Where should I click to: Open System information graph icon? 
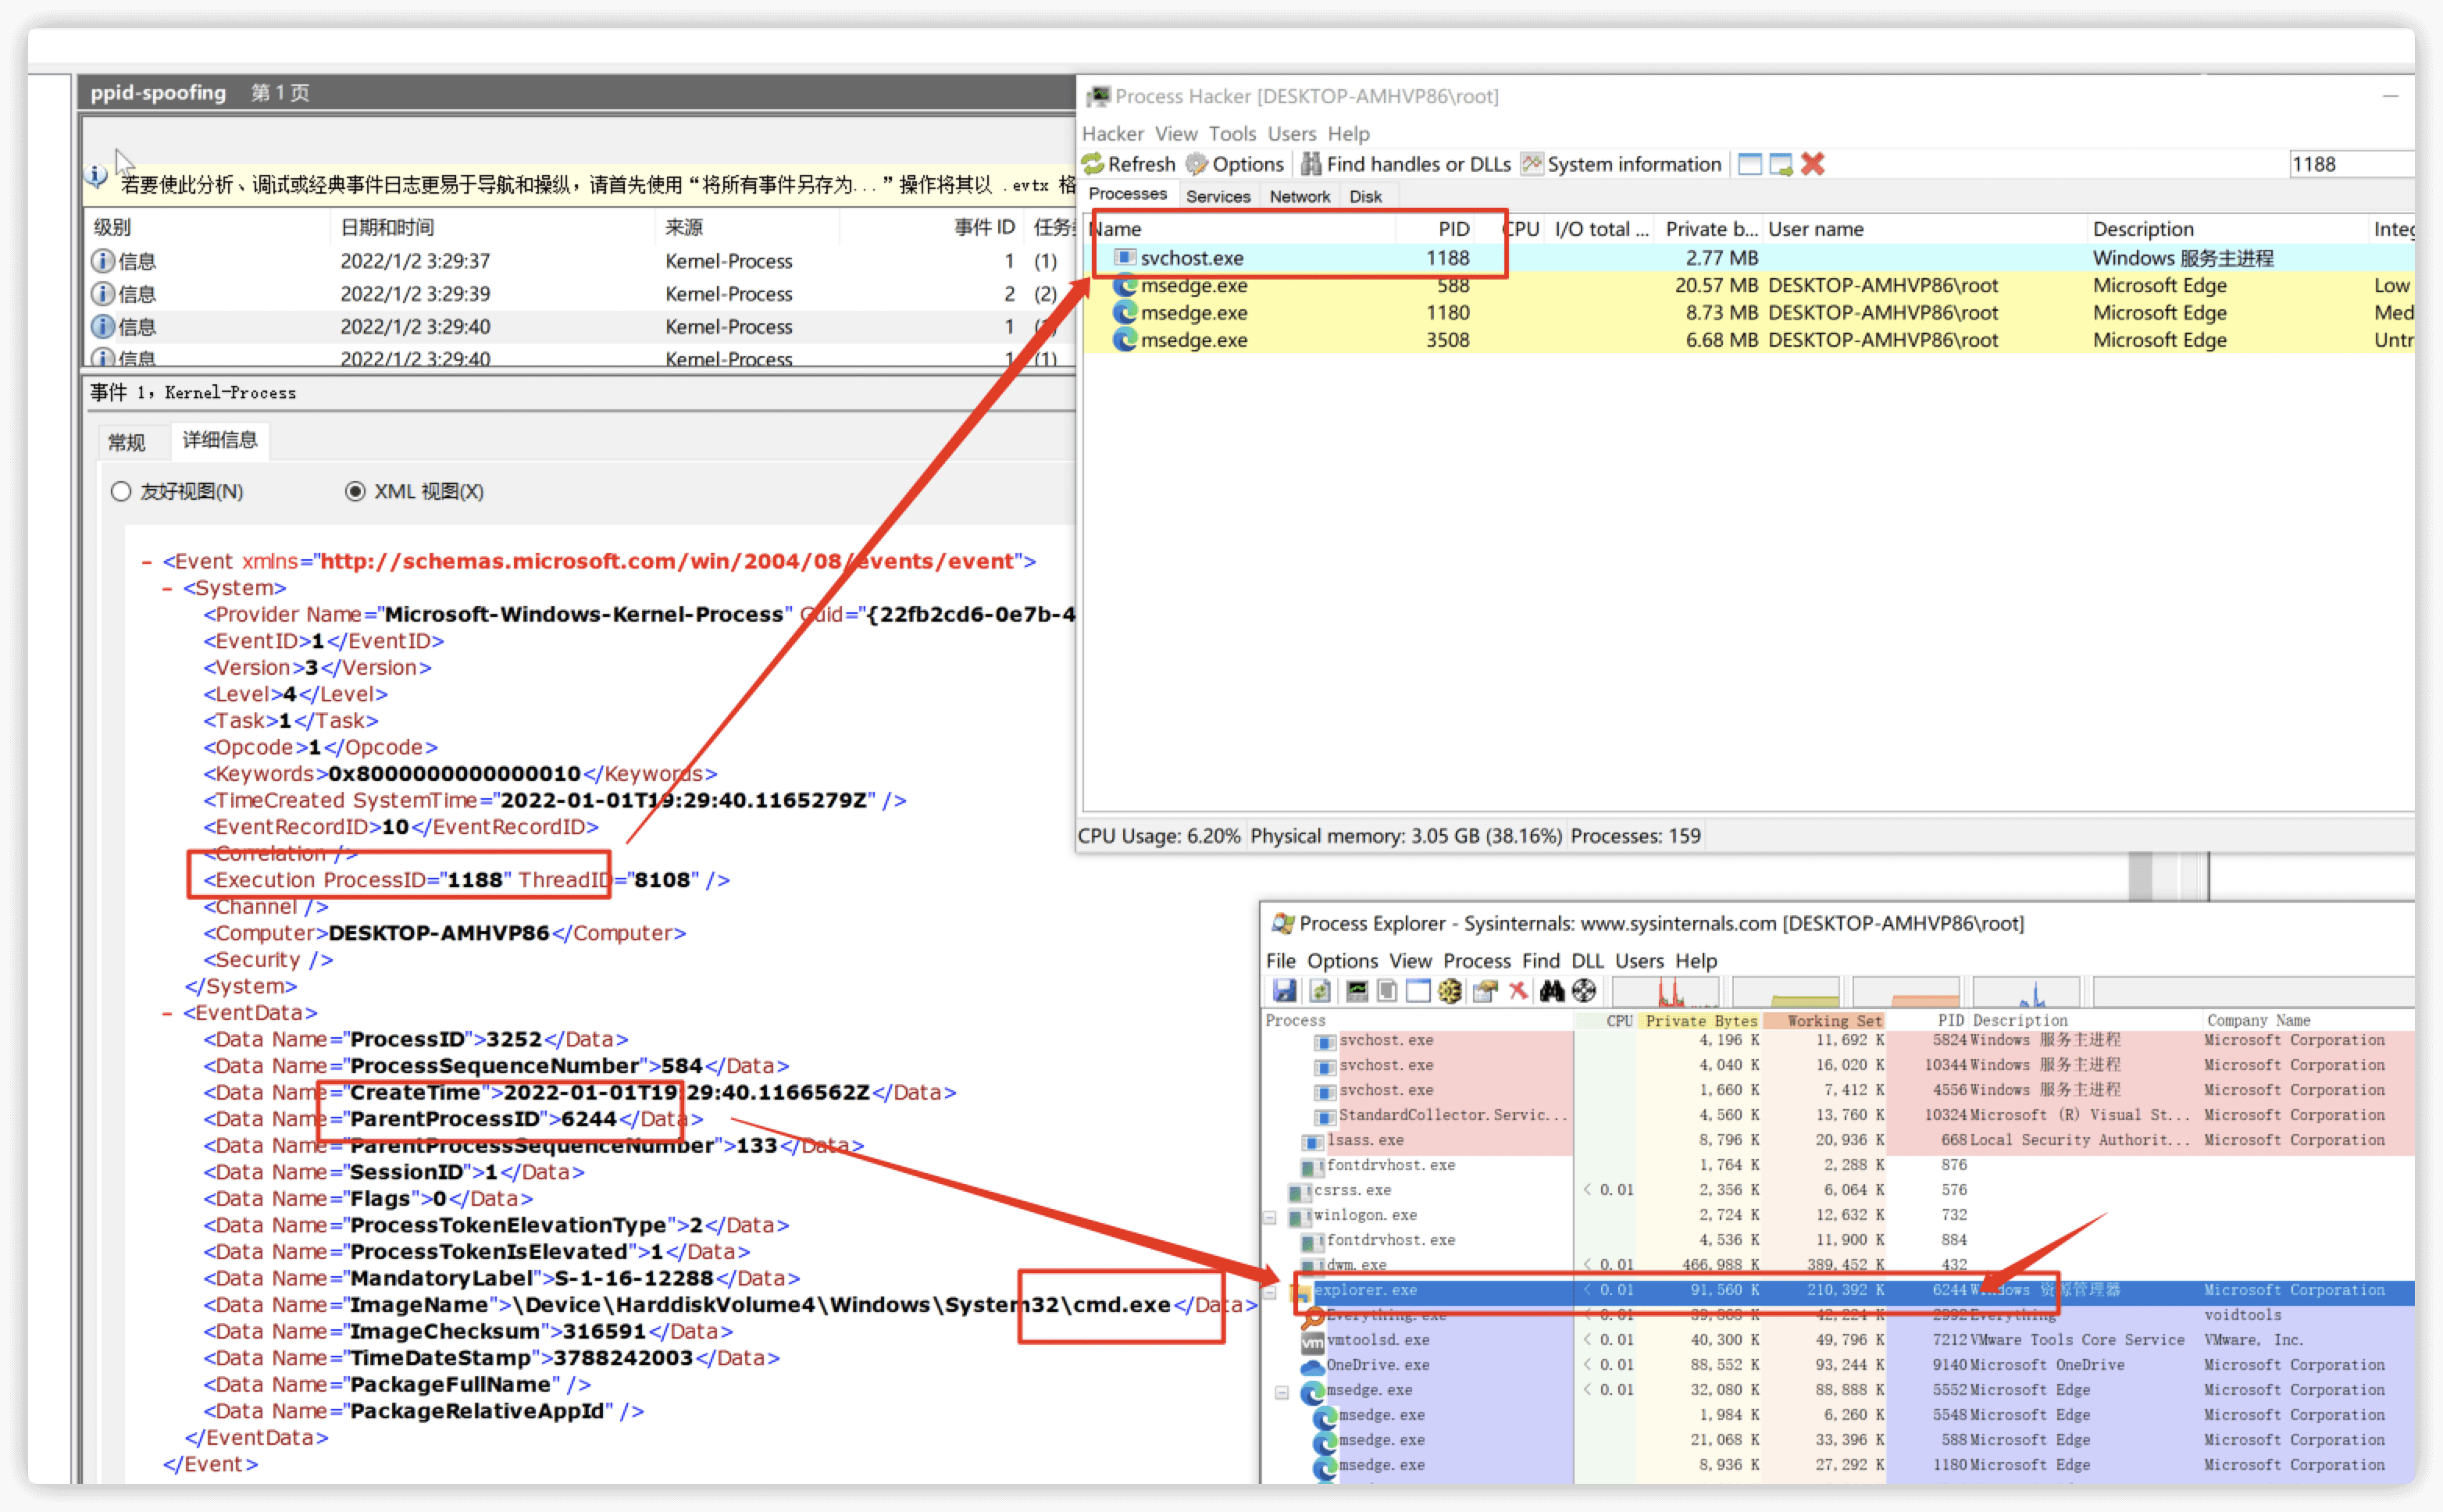pyautogui.click(x=1532, y=164)
